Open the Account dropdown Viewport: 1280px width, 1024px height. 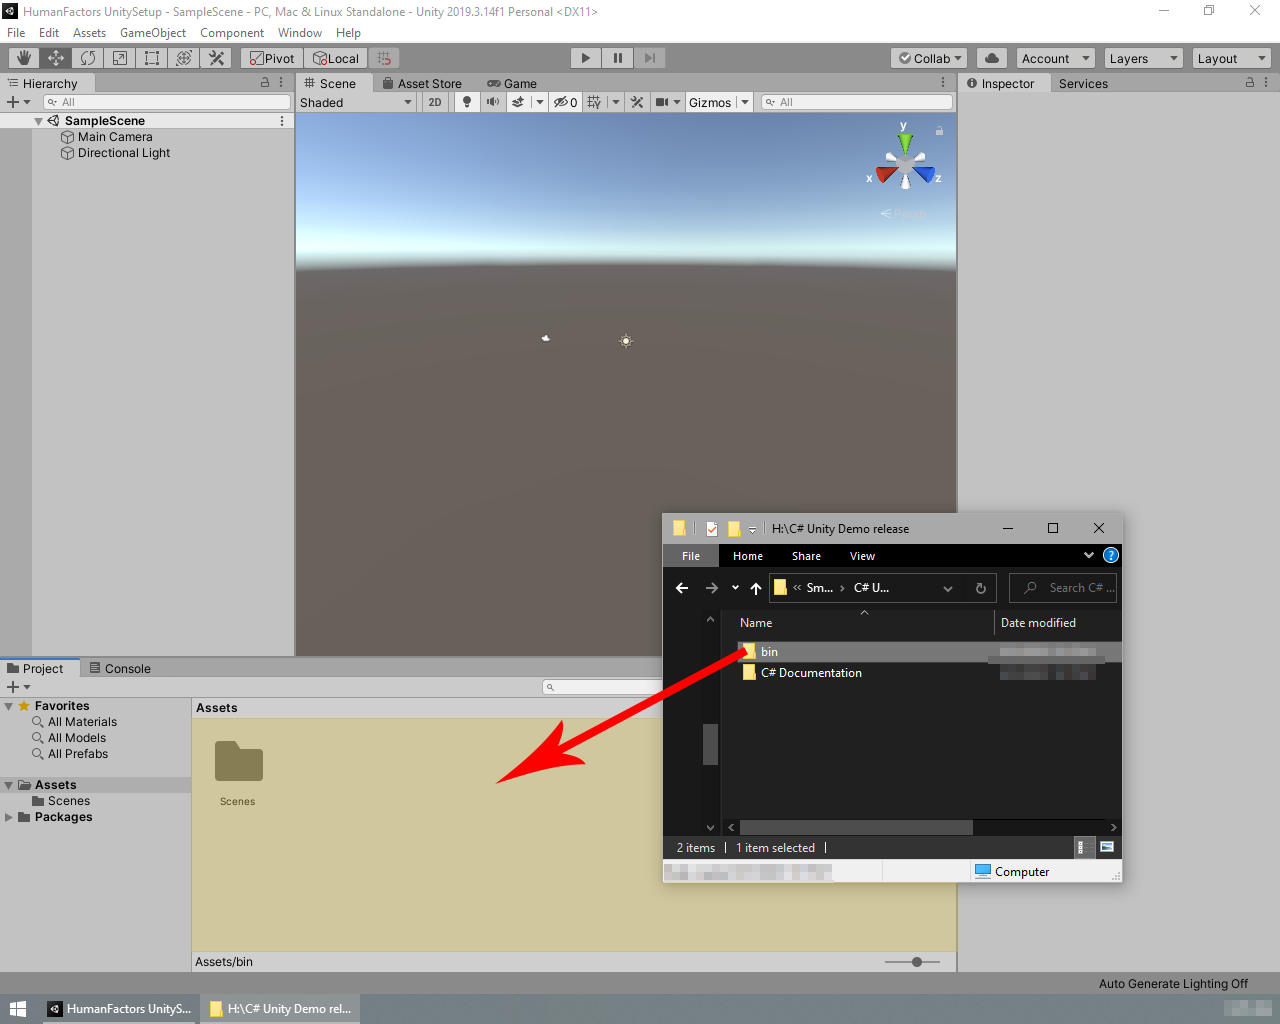point(1055,58)
